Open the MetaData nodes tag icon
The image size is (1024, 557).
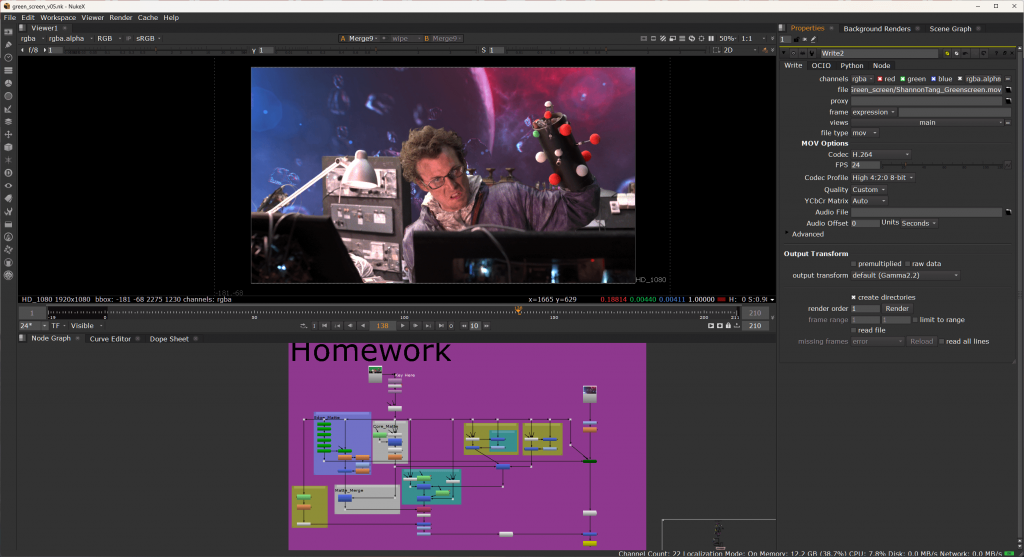[x=8, y=199]
